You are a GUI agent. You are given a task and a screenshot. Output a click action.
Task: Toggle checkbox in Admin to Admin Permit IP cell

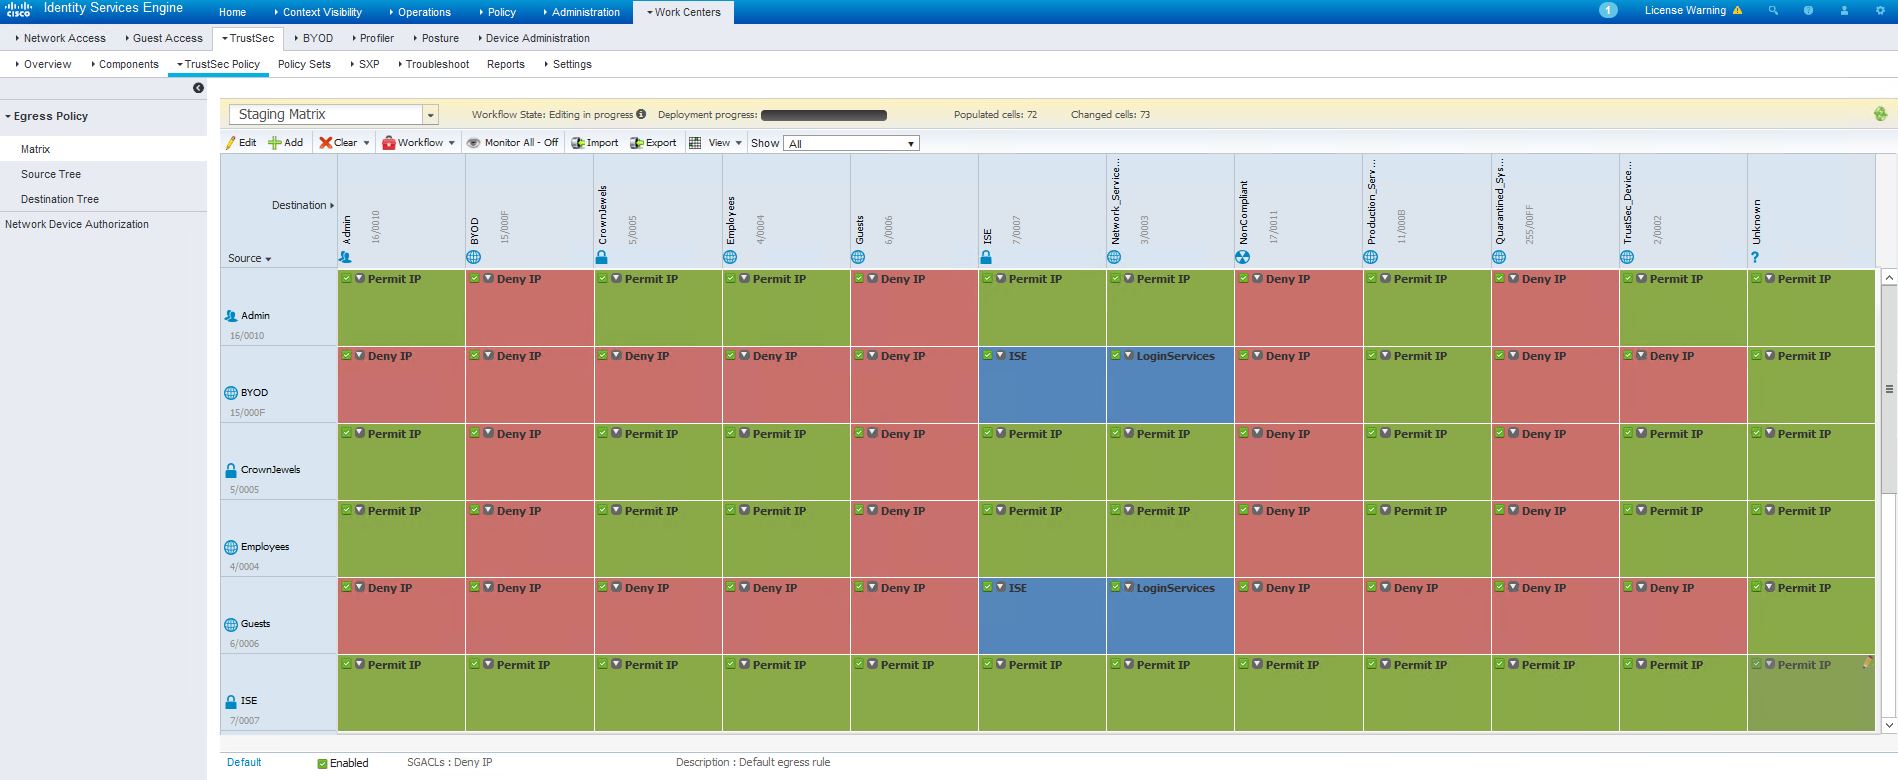(346, 279)
